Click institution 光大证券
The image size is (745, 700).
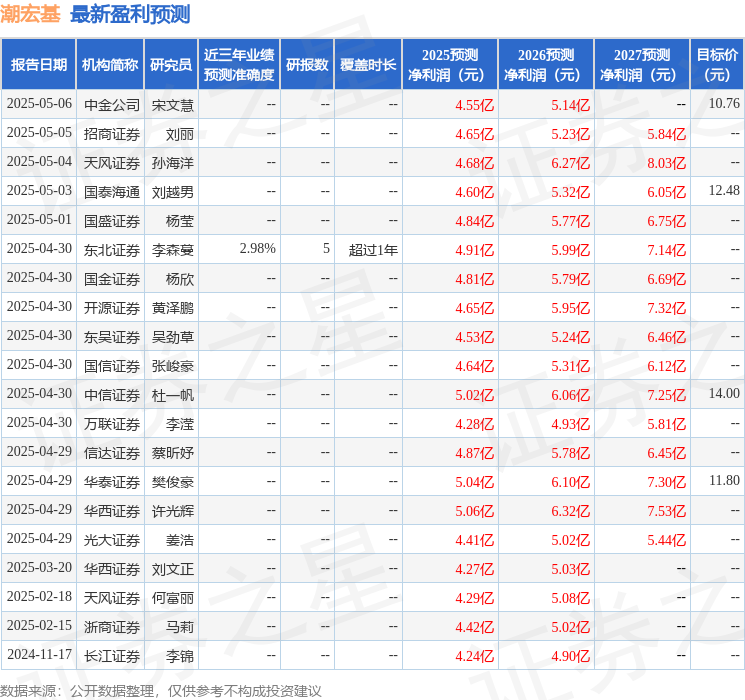pos(112,539)
